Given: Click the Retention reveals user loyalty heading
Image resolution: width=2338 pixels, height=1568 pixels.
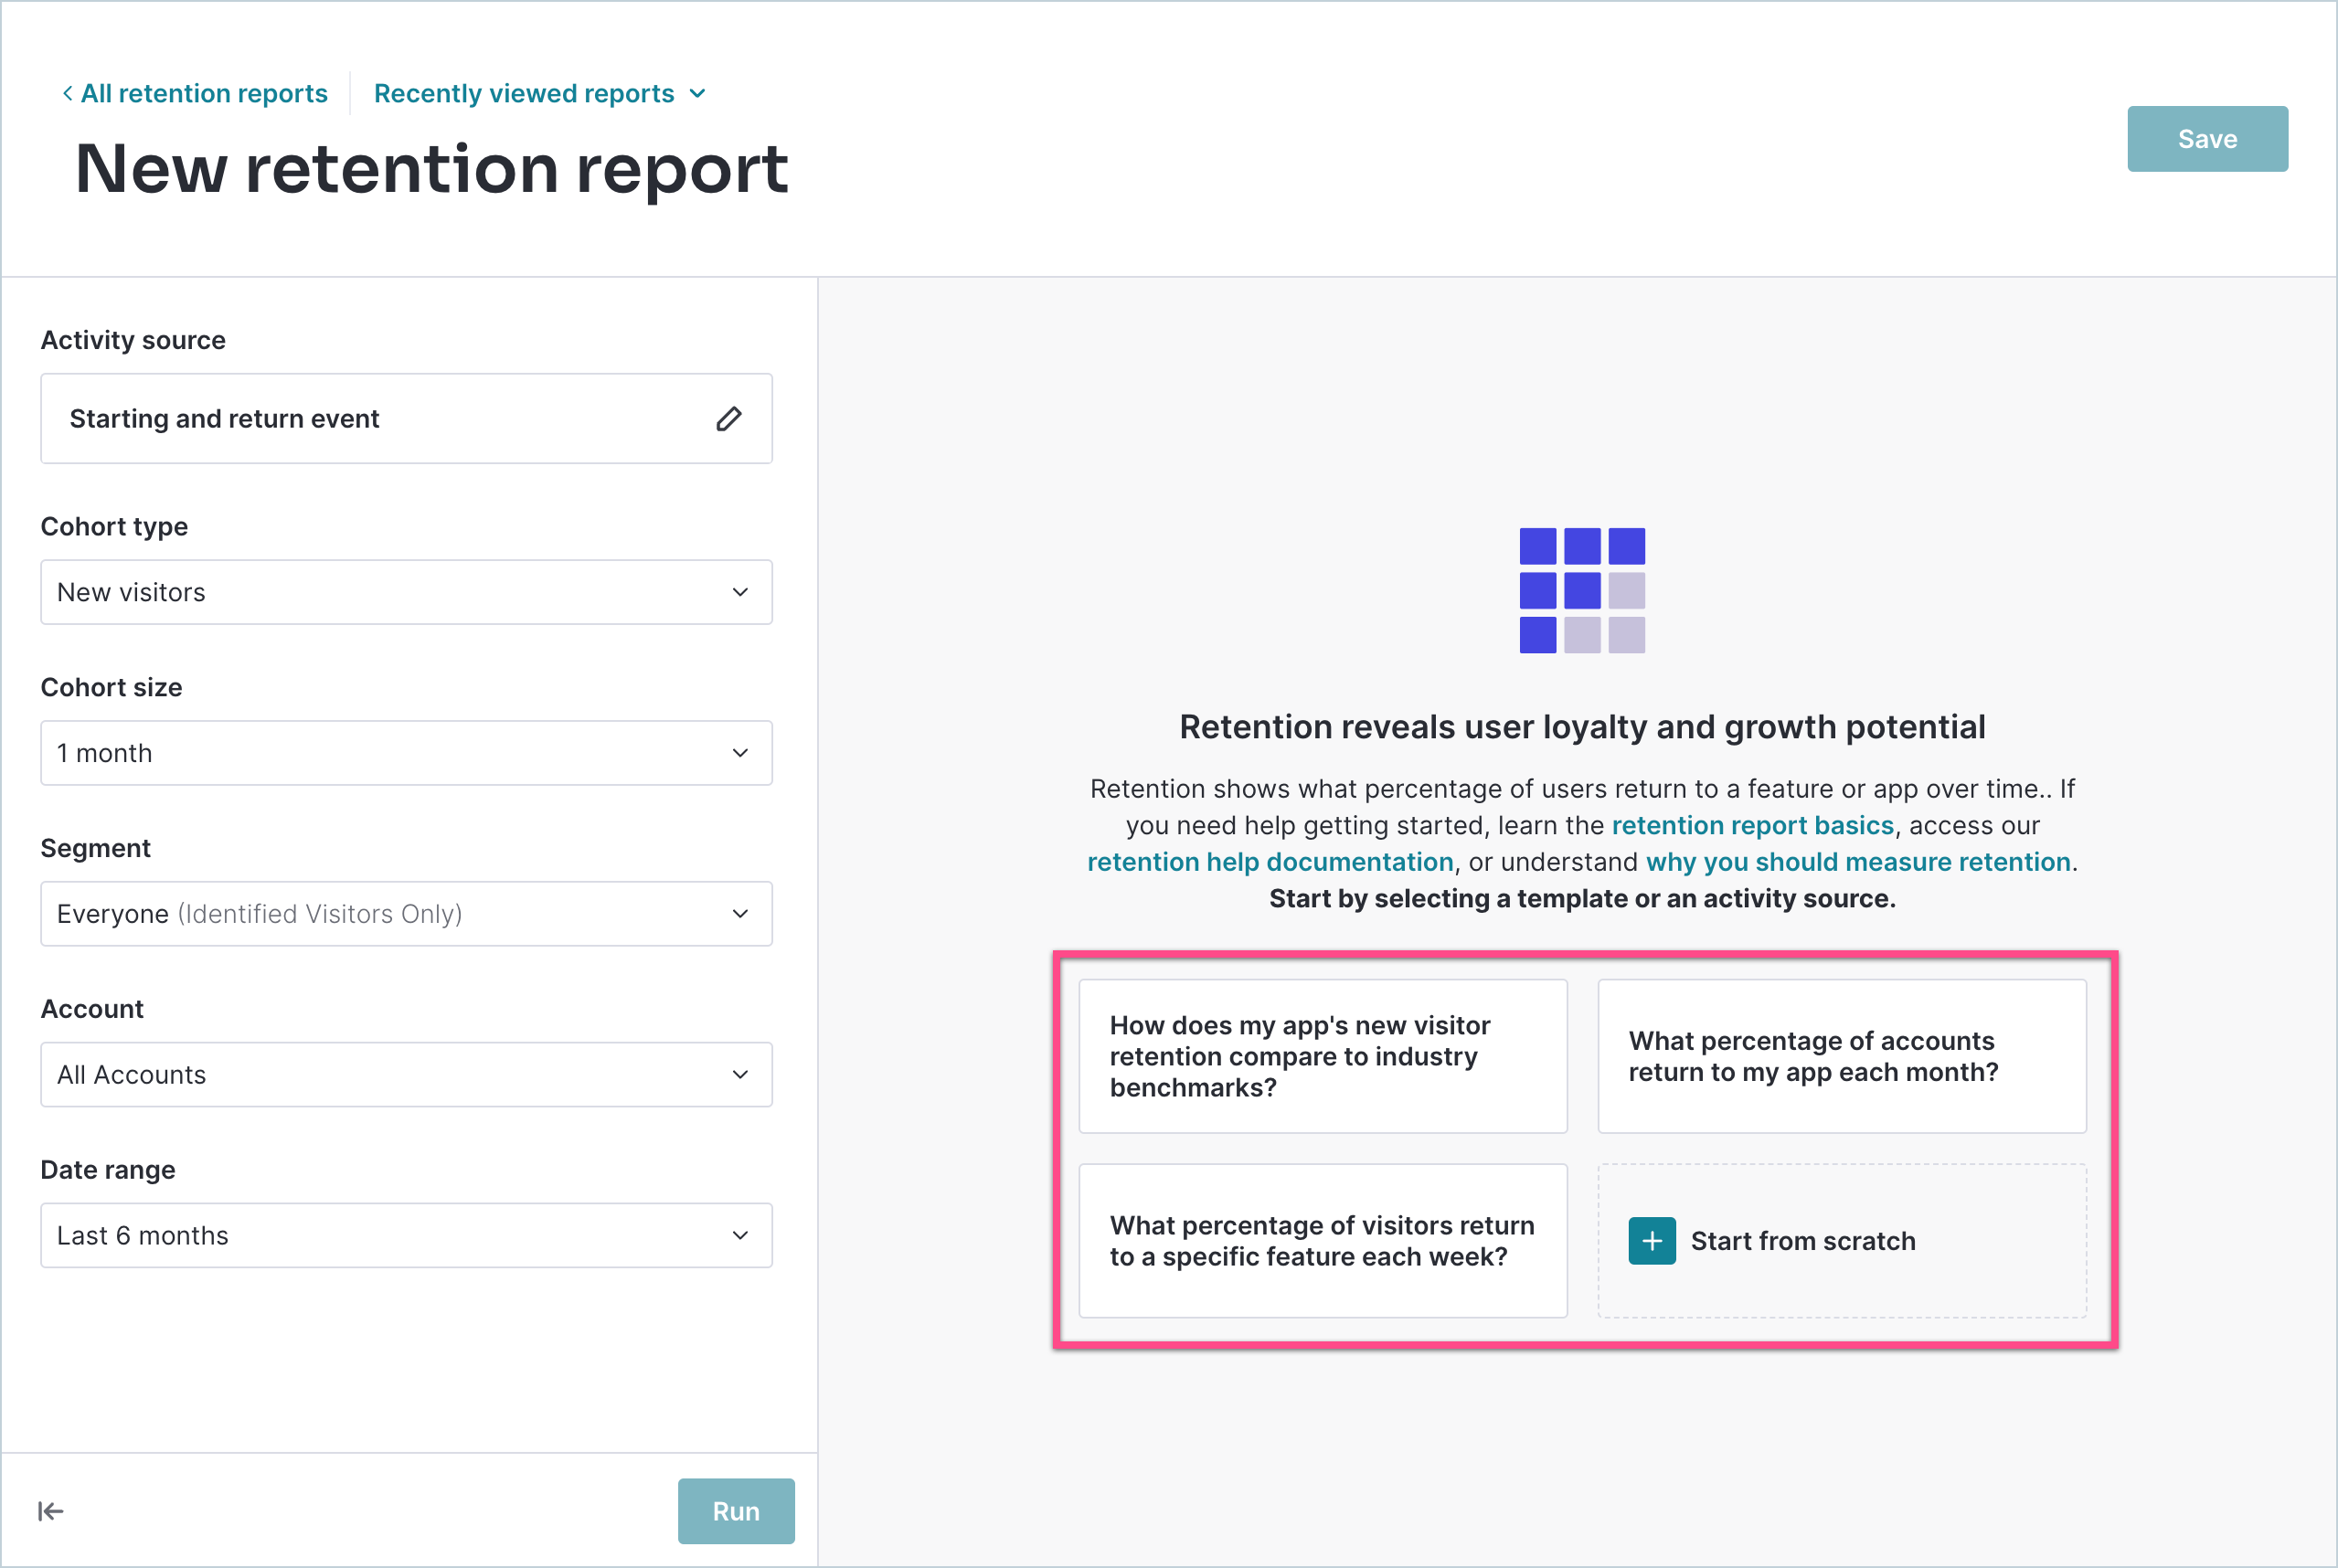Looking at the screenshot, I should tap(1582, 727).
